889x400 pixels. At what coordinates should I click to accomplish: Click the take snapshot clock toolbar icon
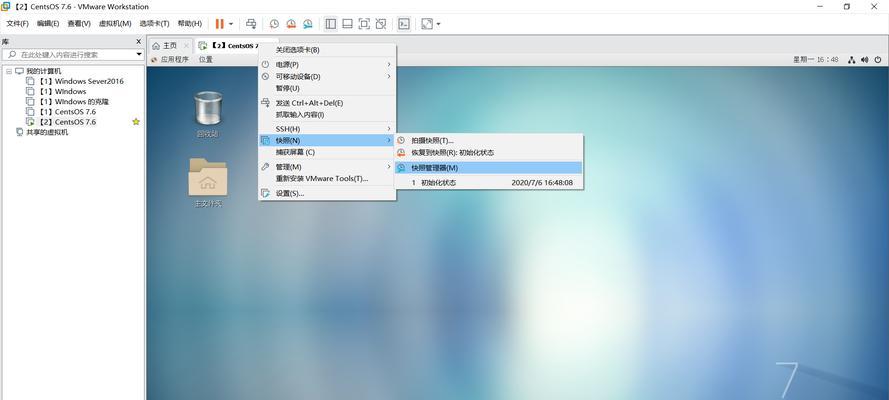(x=274, y=24)
